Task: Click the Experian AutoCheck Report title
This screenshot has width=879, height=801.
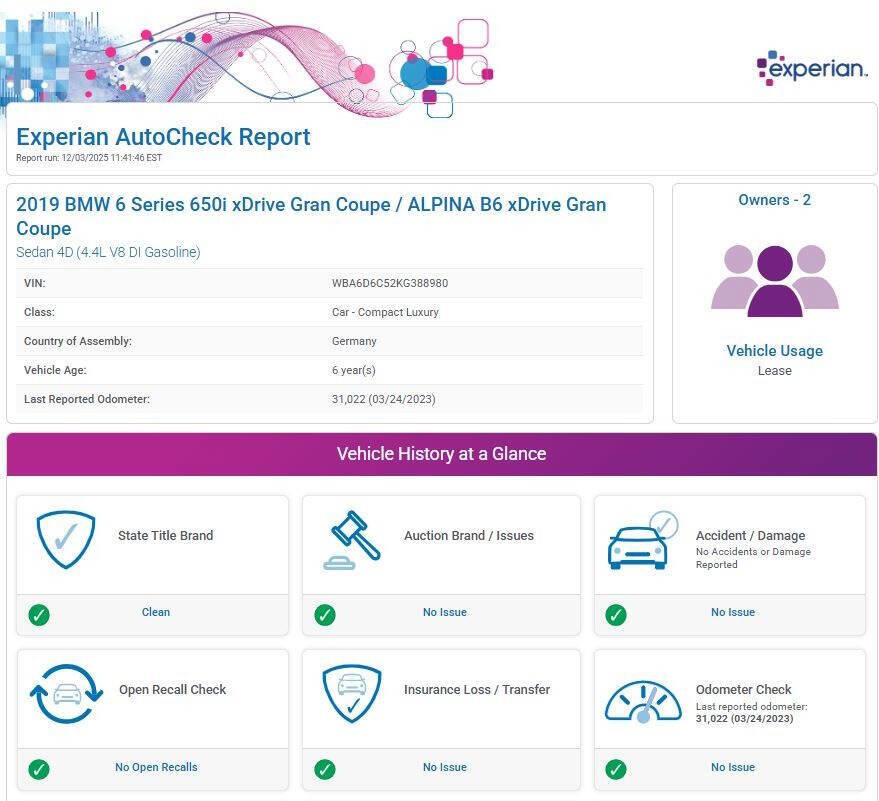Action: (x=163, y=137)
